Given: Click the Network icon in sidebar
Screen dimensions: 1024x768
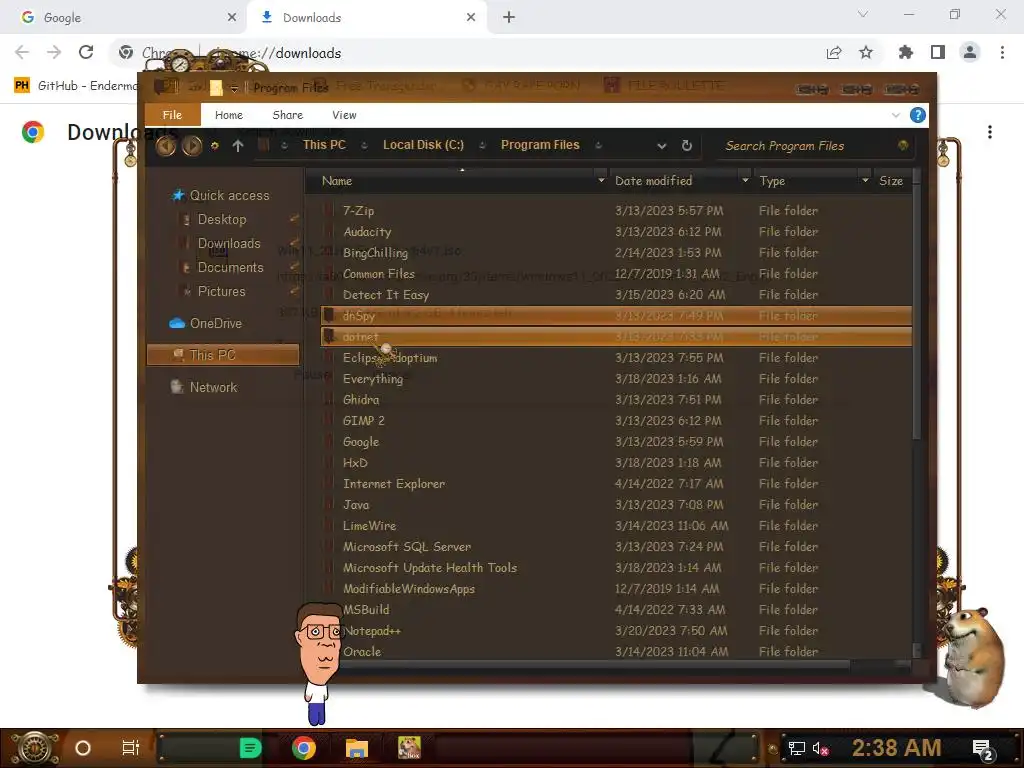Looking at the screenshot, I should [177, 387].
